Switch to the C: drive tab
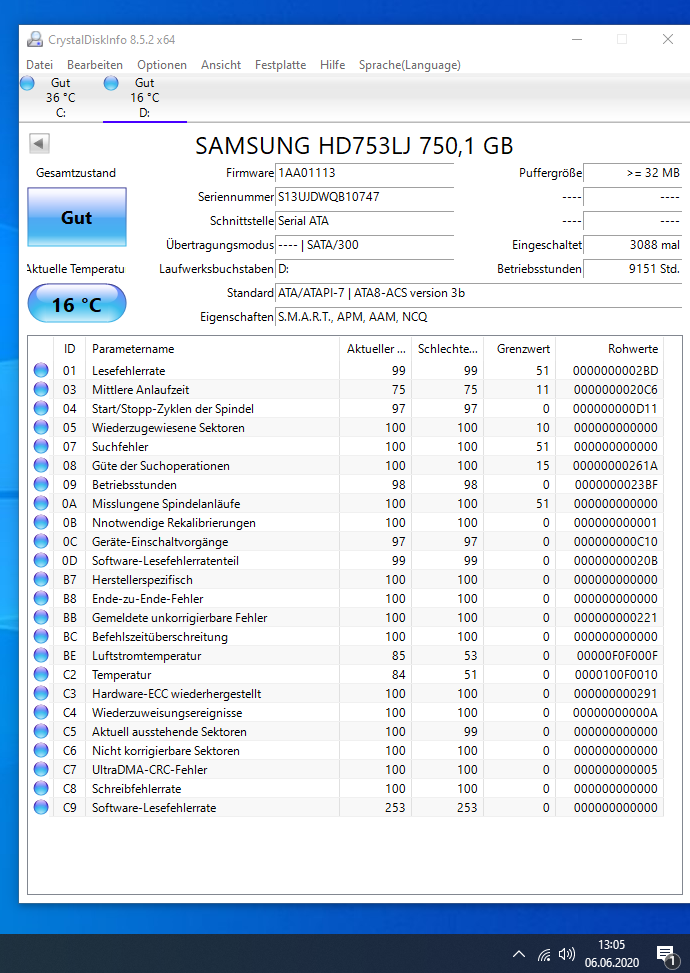 61,97
